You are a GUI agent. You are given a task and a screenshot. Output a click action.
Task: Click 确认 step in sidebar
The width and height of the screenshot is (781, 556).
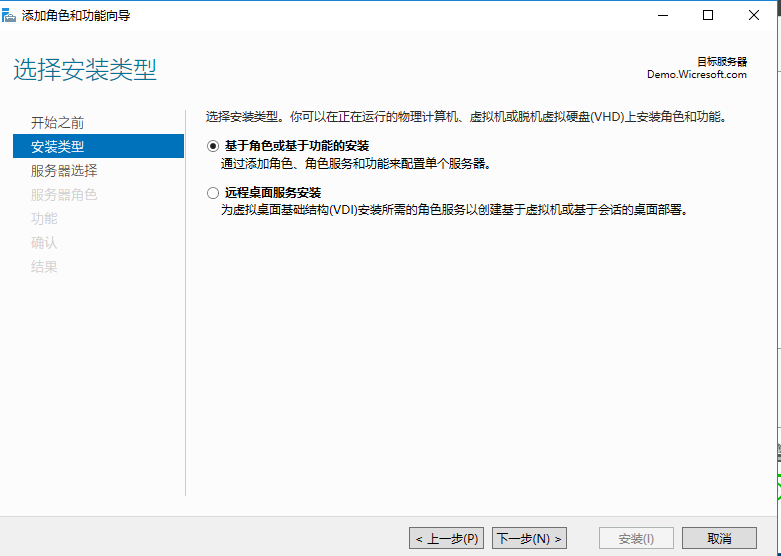[44, 243]
